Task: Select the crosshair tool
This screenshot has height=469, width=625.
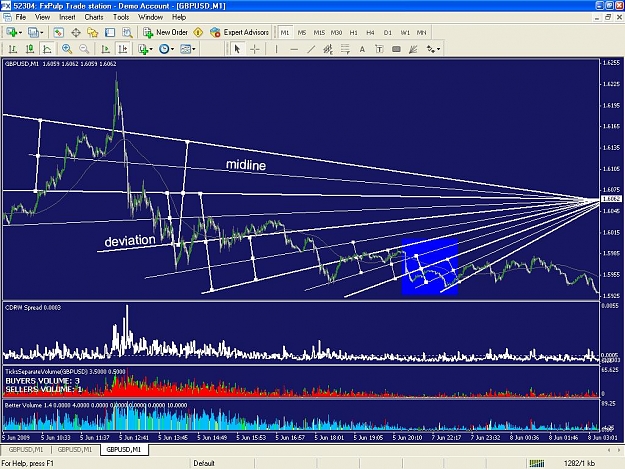Action: point(255,49)
